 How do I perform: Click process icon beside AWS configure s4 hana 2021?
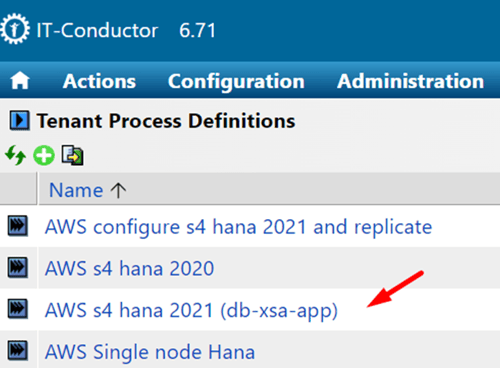point(18,226)
